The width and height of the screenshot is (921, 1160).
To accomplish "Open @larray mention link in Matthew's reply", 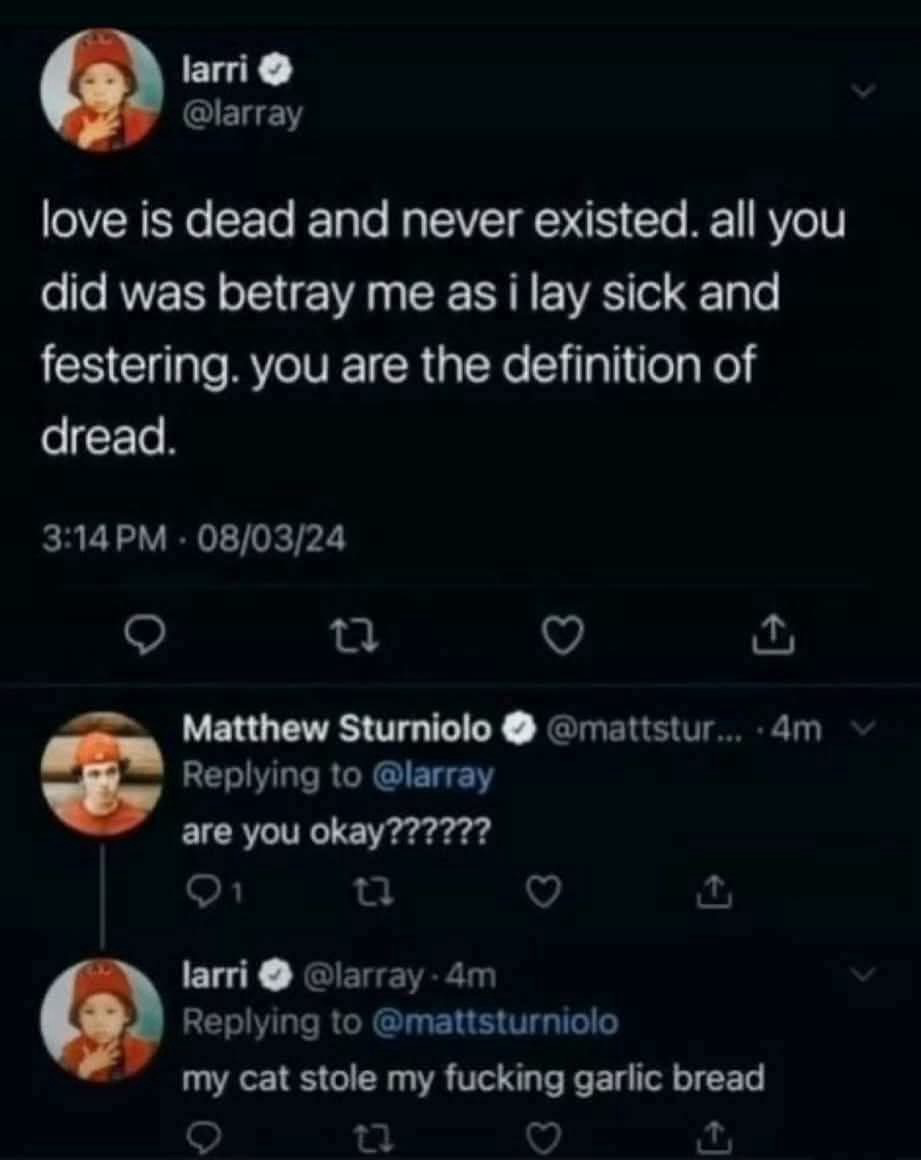I will click(x=434, y=776).
